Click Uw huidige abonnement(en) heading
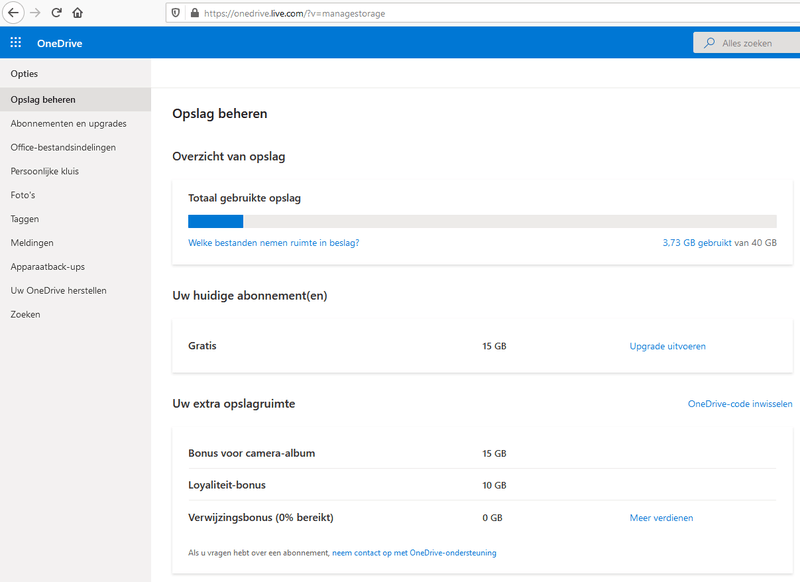Image resolution: width=800 pixels, height=582 pixels. 249,296
